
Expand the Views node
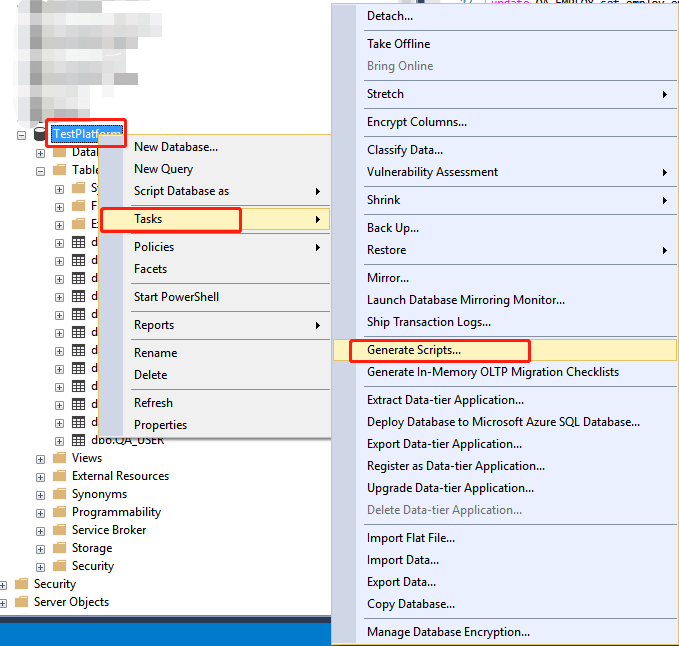coord(40,459)
